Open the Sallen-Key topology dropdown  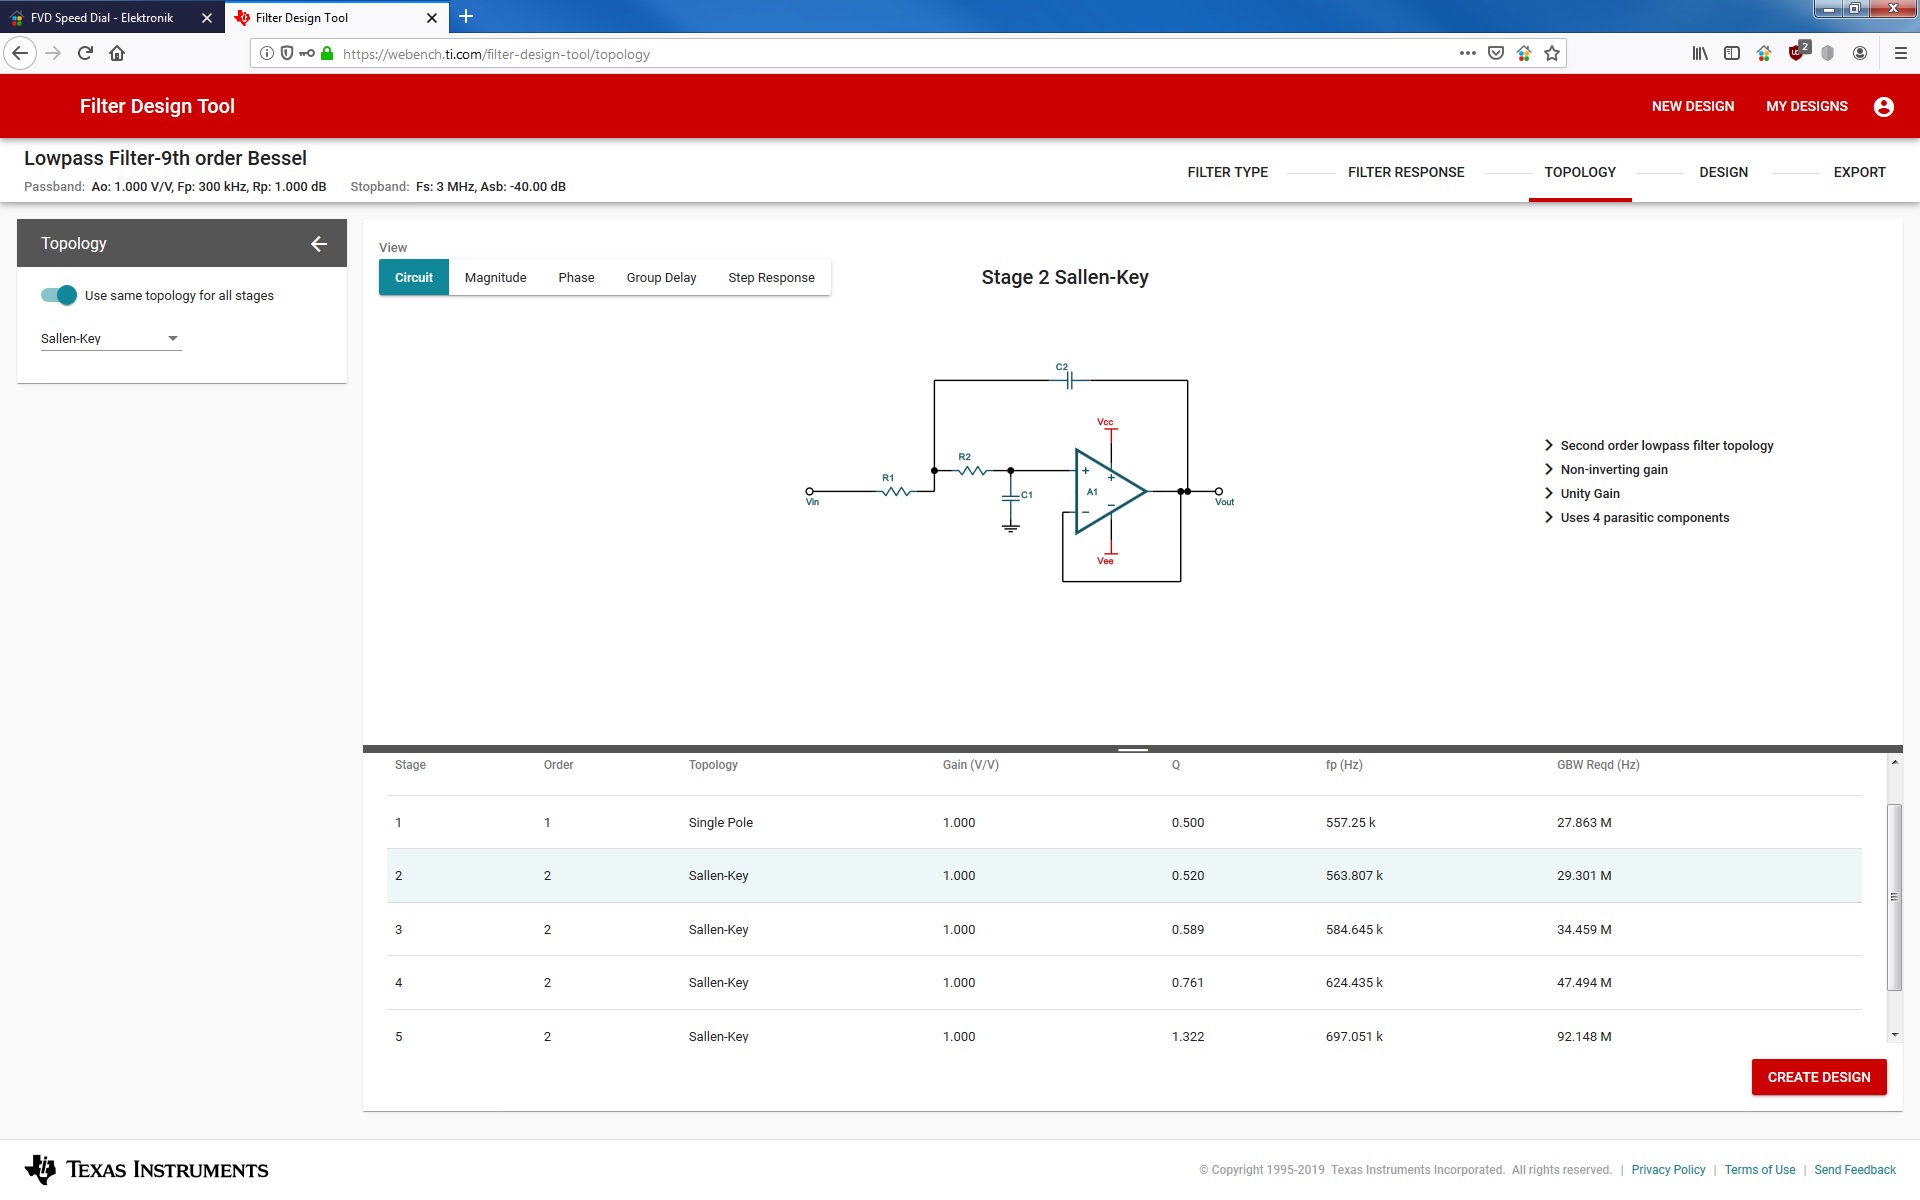tap(110, 339)
